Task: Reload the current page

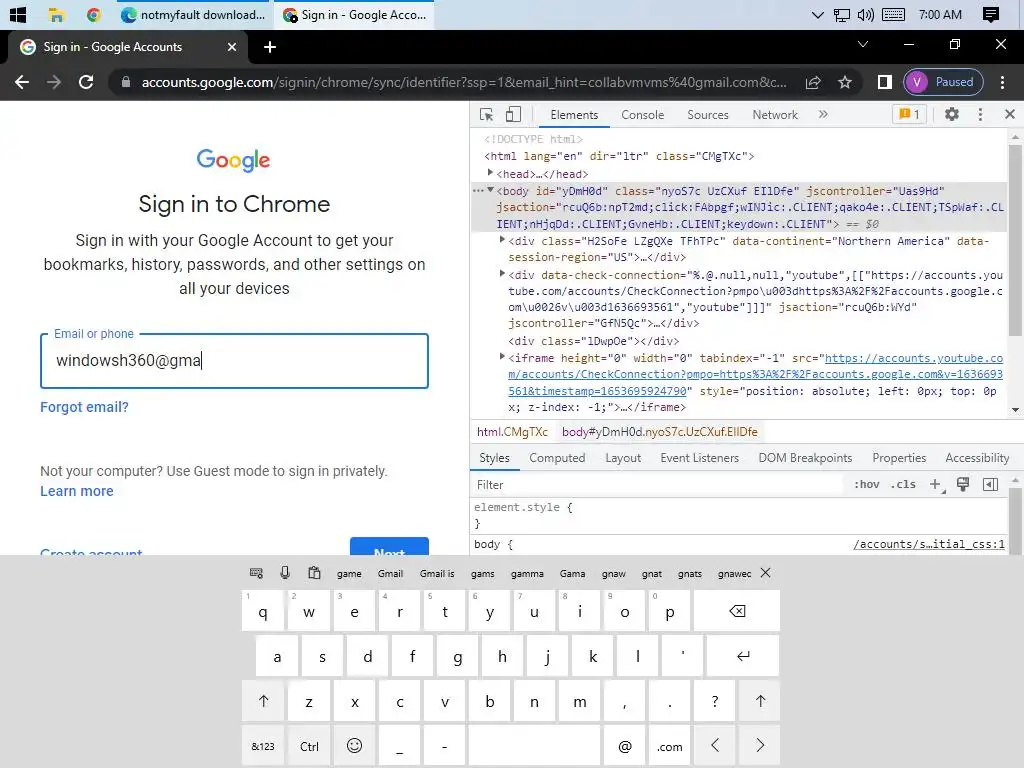Action: point(86,82)
